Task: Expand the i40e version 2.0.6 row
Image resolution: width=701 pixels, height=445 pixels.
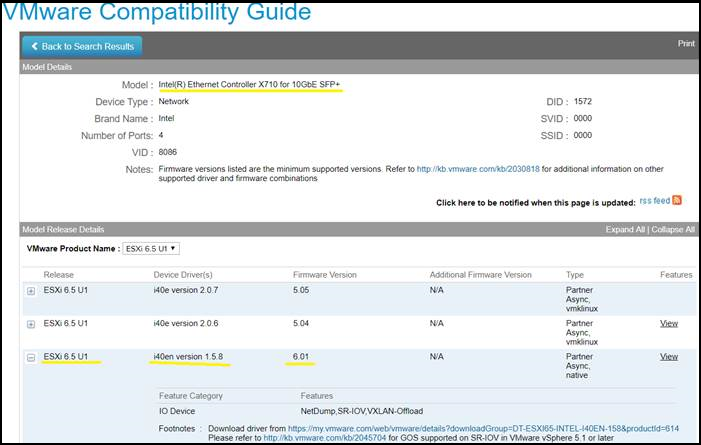Action: pos(31,324)
